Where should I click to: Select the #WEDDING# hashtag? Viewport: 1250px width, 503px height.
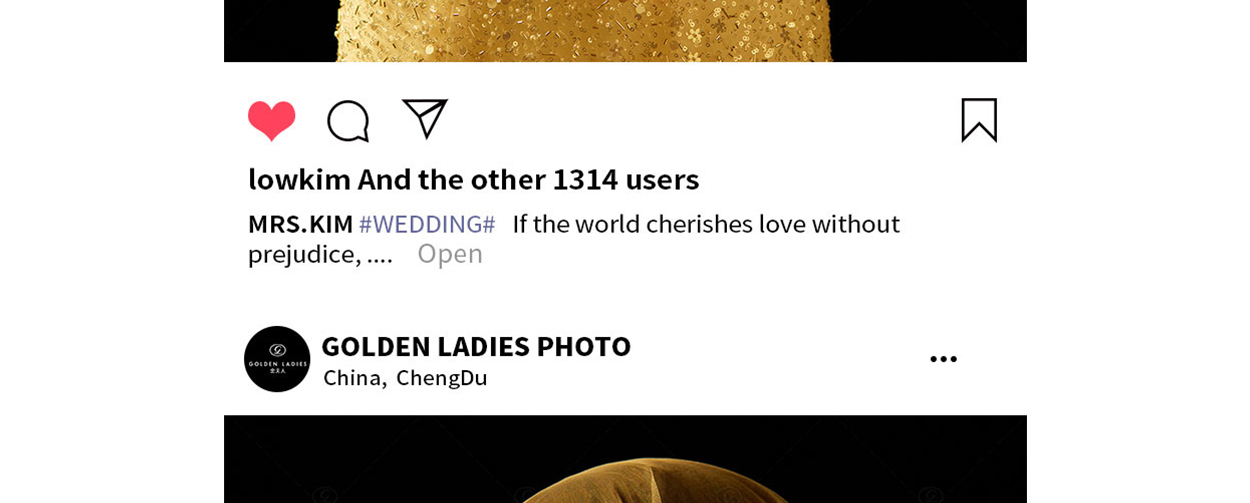(427, 224)
